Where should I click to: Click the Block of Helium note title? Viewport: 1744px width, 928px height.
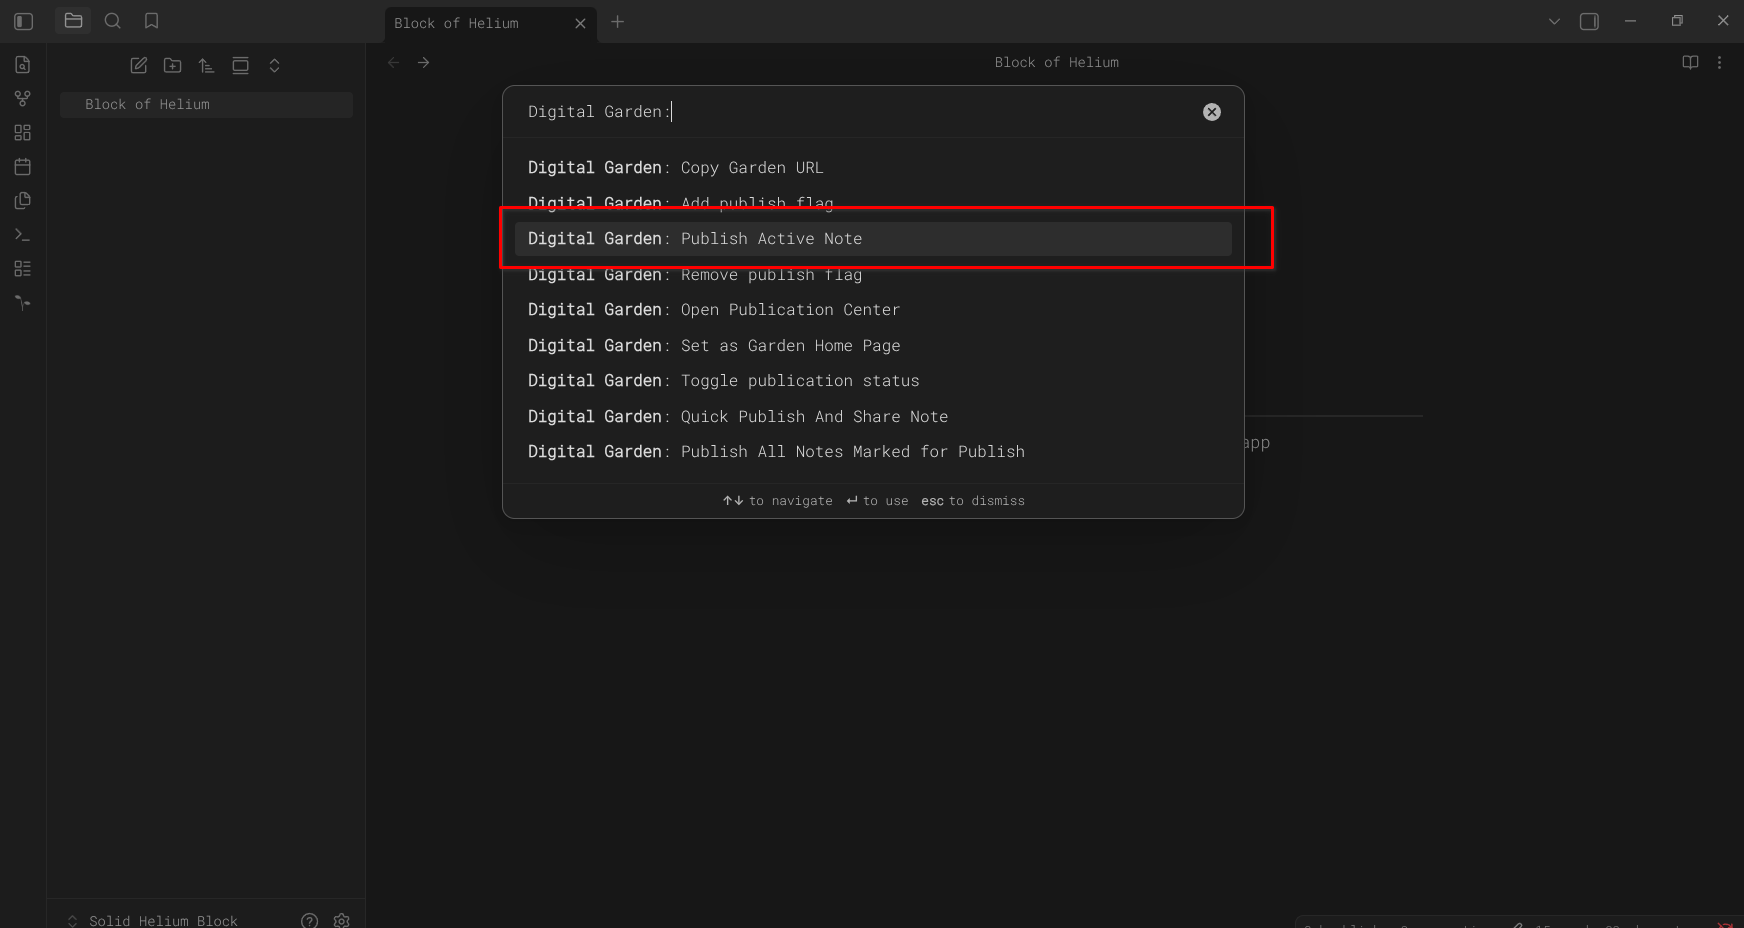coord(1057,63)
